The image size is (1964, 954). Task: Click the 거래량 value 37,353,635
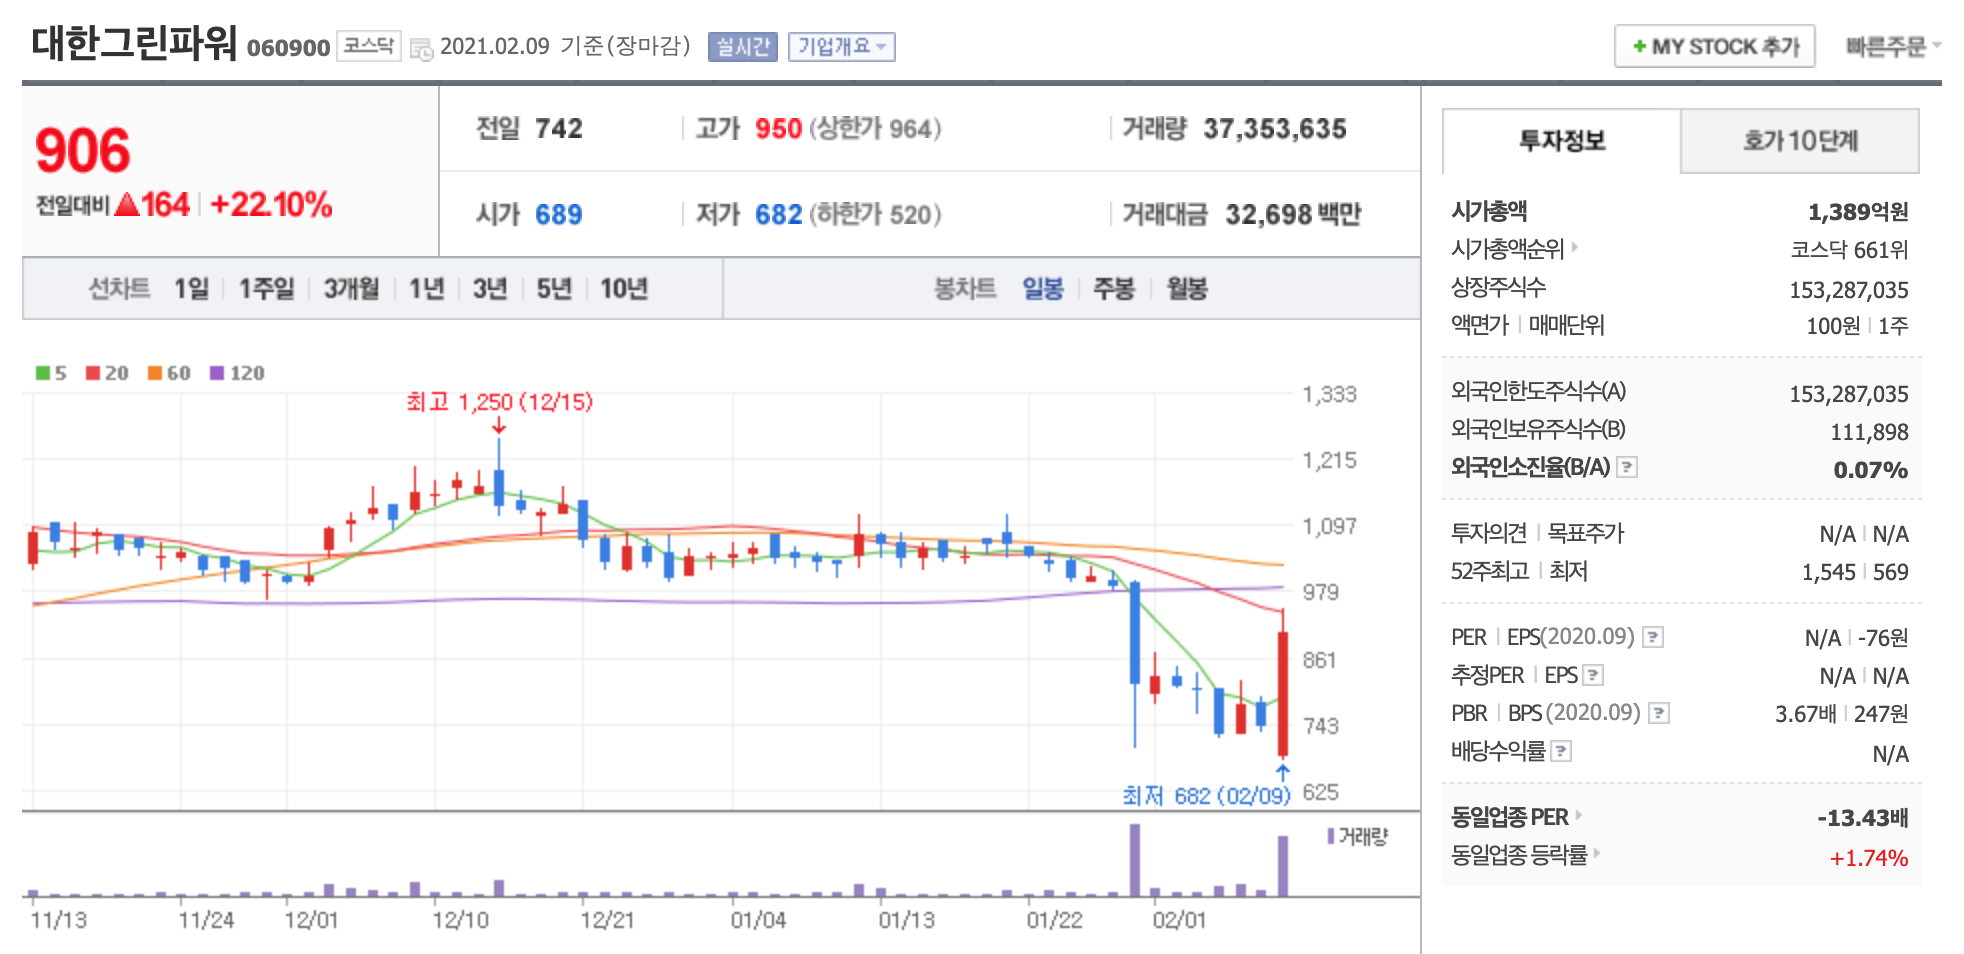point(1275,129)
